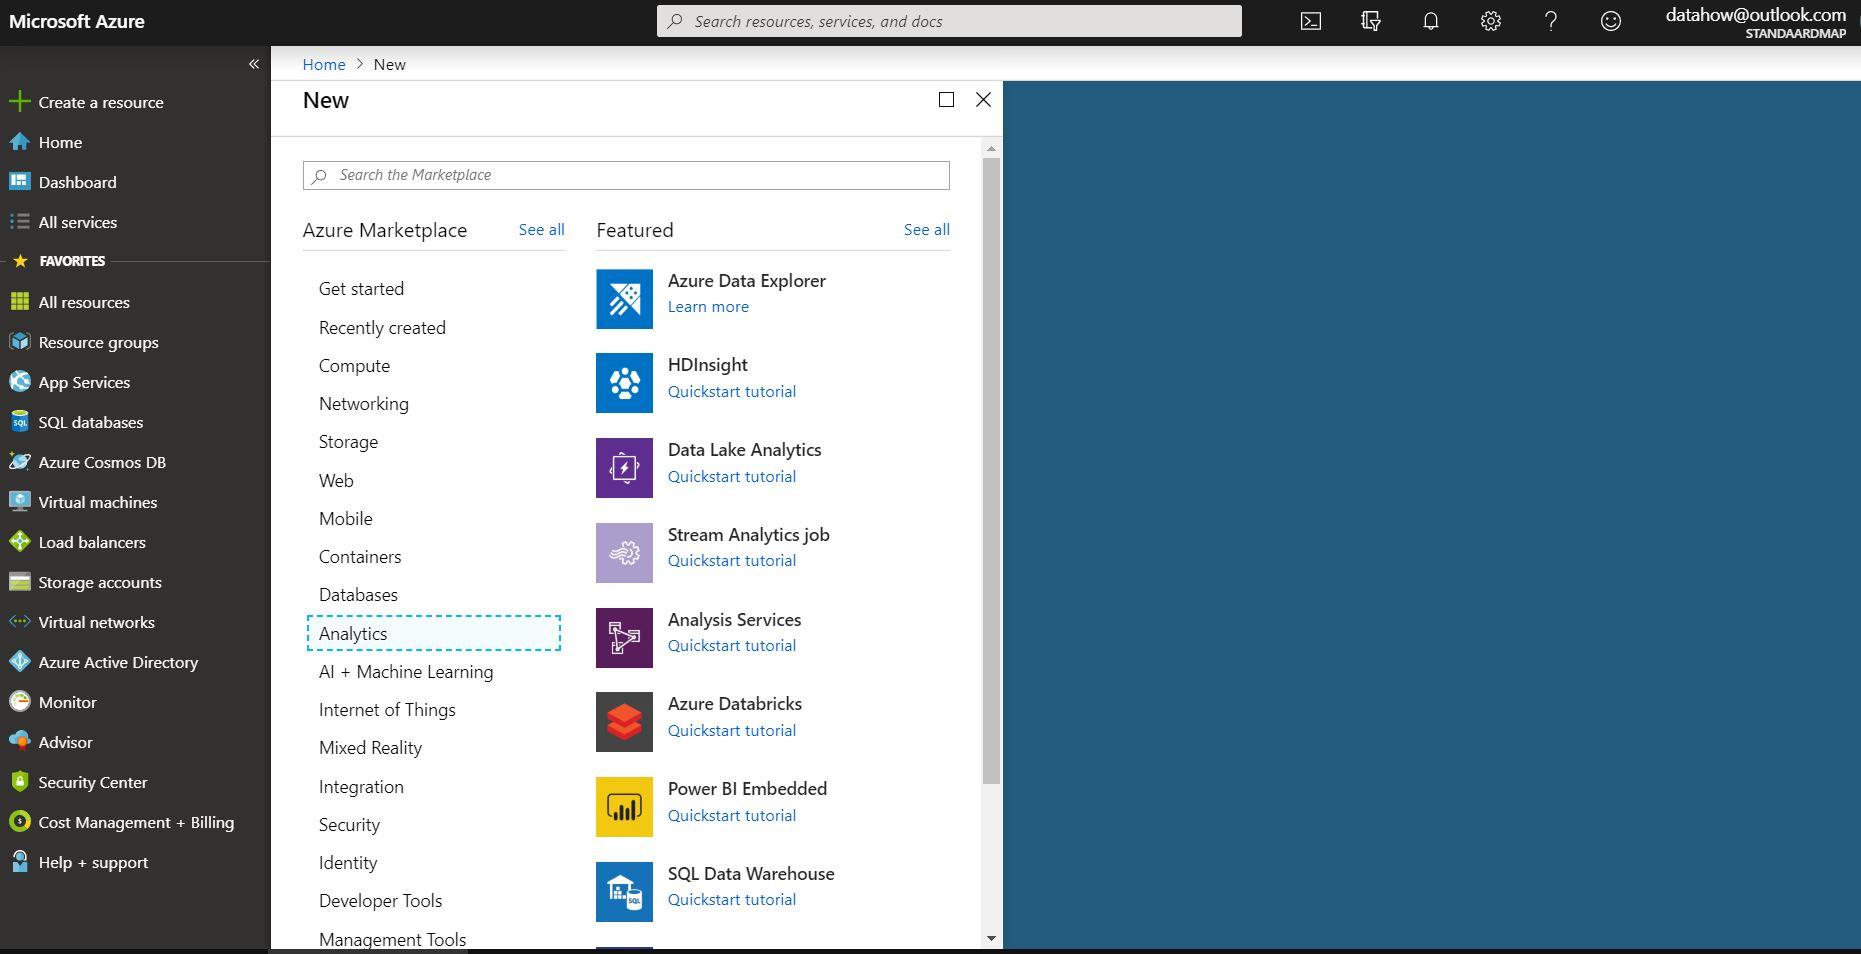The image size is (1861, 954).
Task: Click the Stream Analytics job icon
Action: point(624,553)
